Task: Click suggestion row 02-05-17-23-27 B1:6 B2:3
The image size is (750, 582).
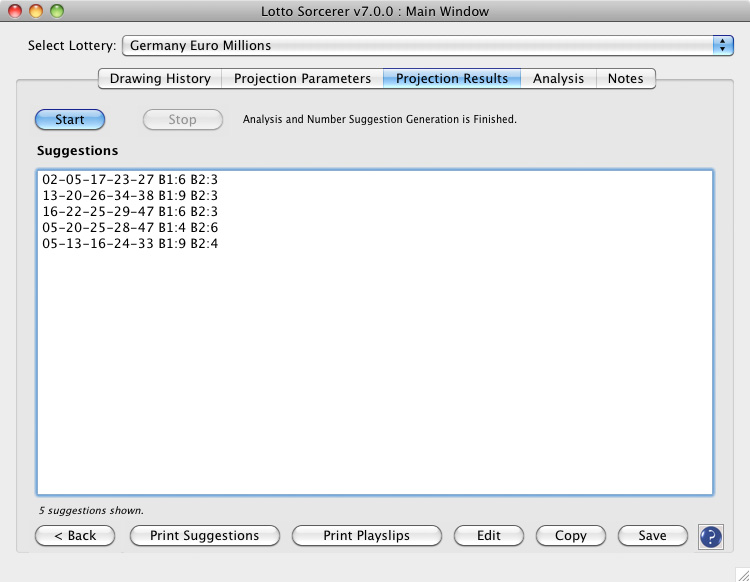Action: (130, 180)
